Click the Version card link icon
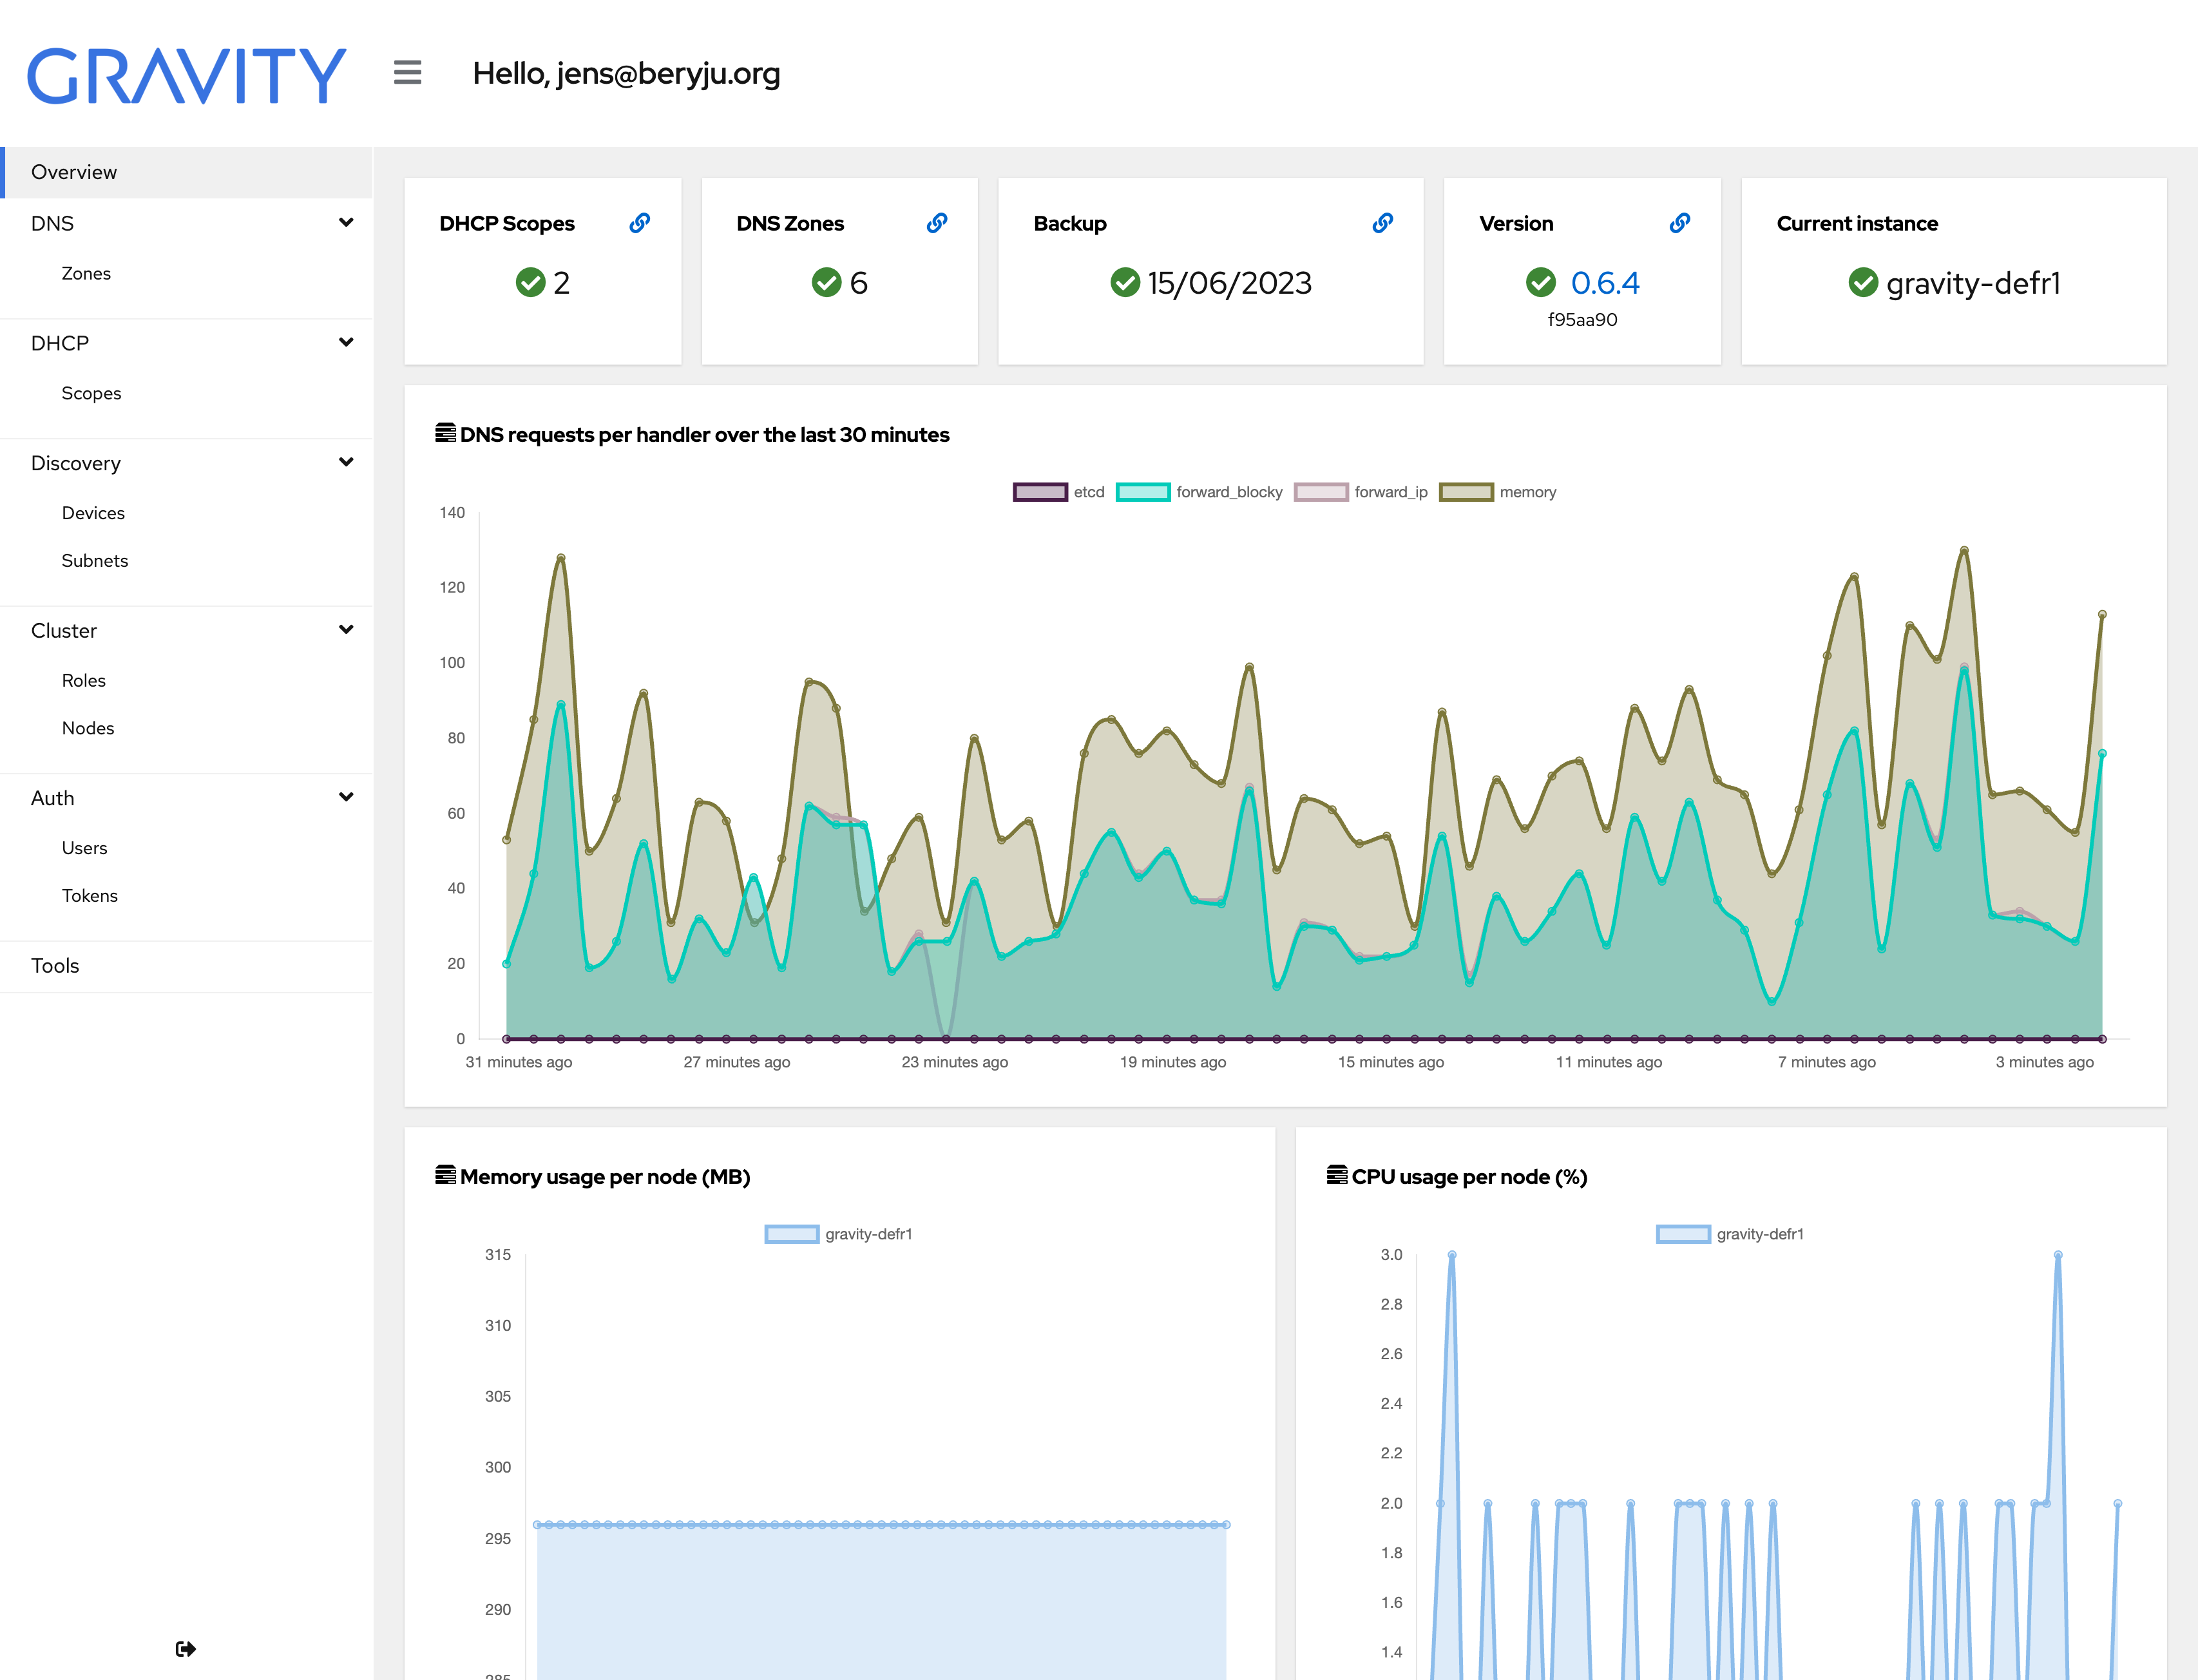Screen dimensions: 2198x1680 tap(1680, 223)
